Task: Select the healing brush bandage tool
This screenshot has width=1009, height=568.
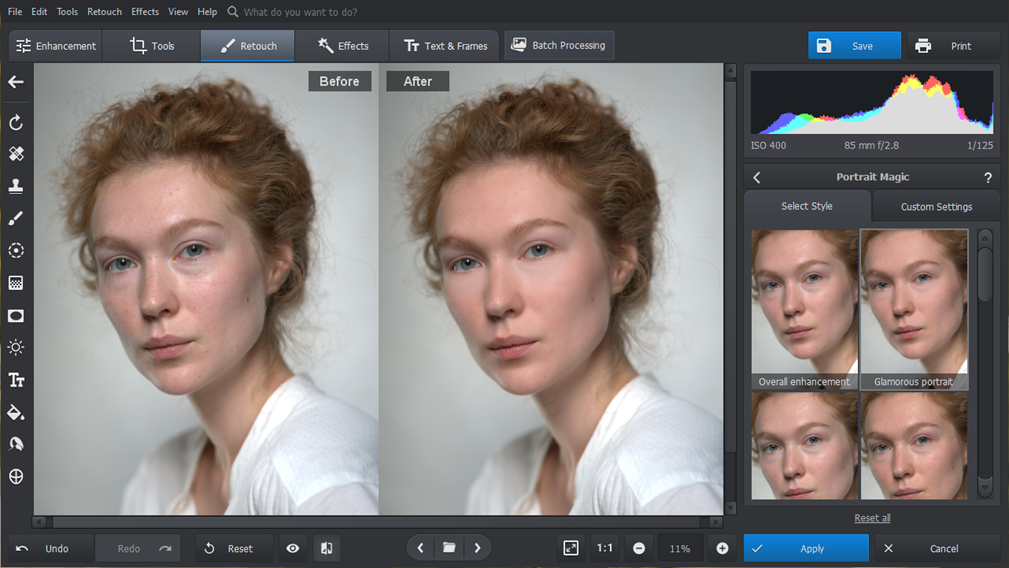Action: 16,154
